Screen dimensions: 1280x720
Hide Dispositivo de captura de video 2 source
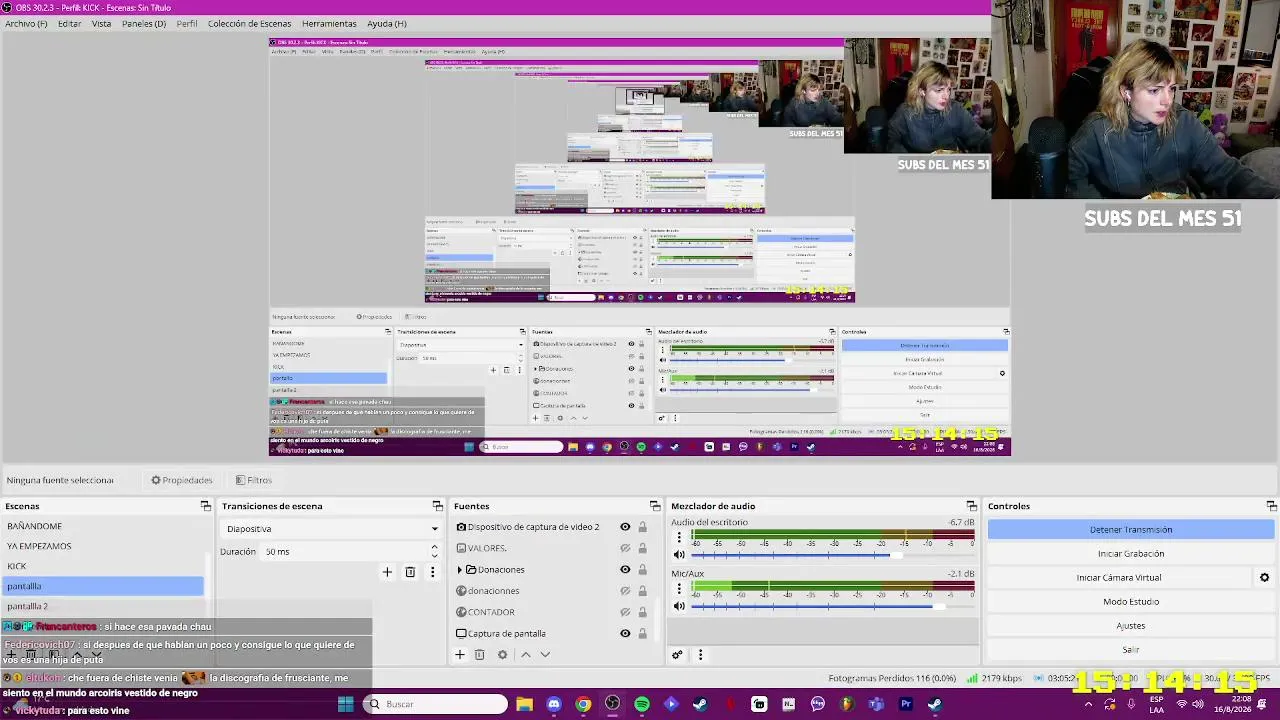click(625, 527)
